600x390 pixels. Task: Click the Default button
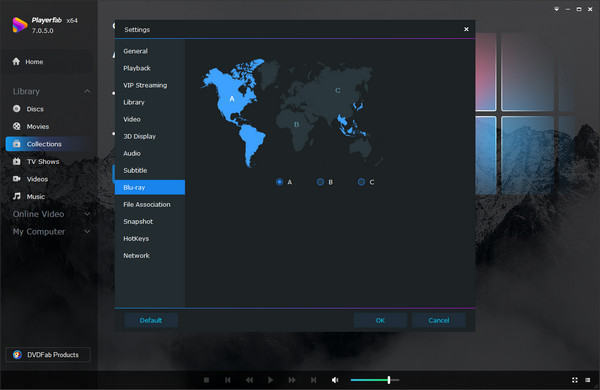(x=151, y=320)
